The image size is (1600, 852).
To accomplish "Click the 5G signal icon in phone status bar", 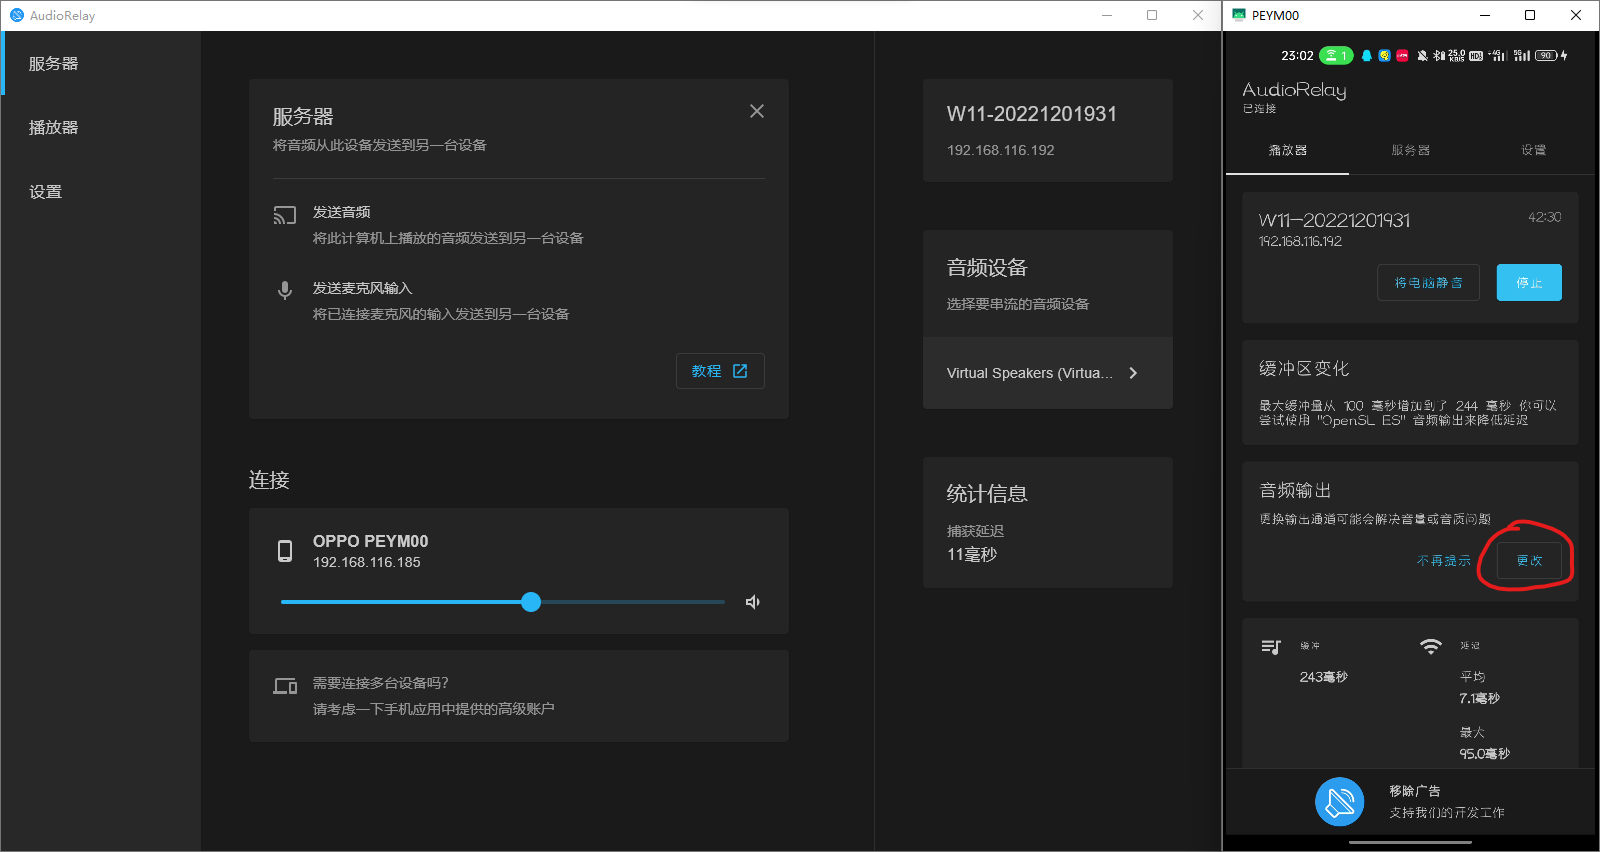I will (x=1522, y=56).
